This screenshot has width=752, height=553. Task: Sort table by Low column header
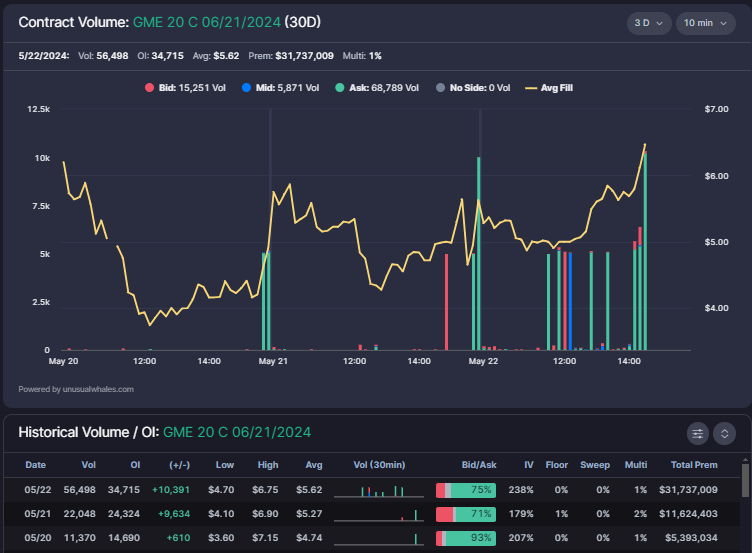(224, 465)
